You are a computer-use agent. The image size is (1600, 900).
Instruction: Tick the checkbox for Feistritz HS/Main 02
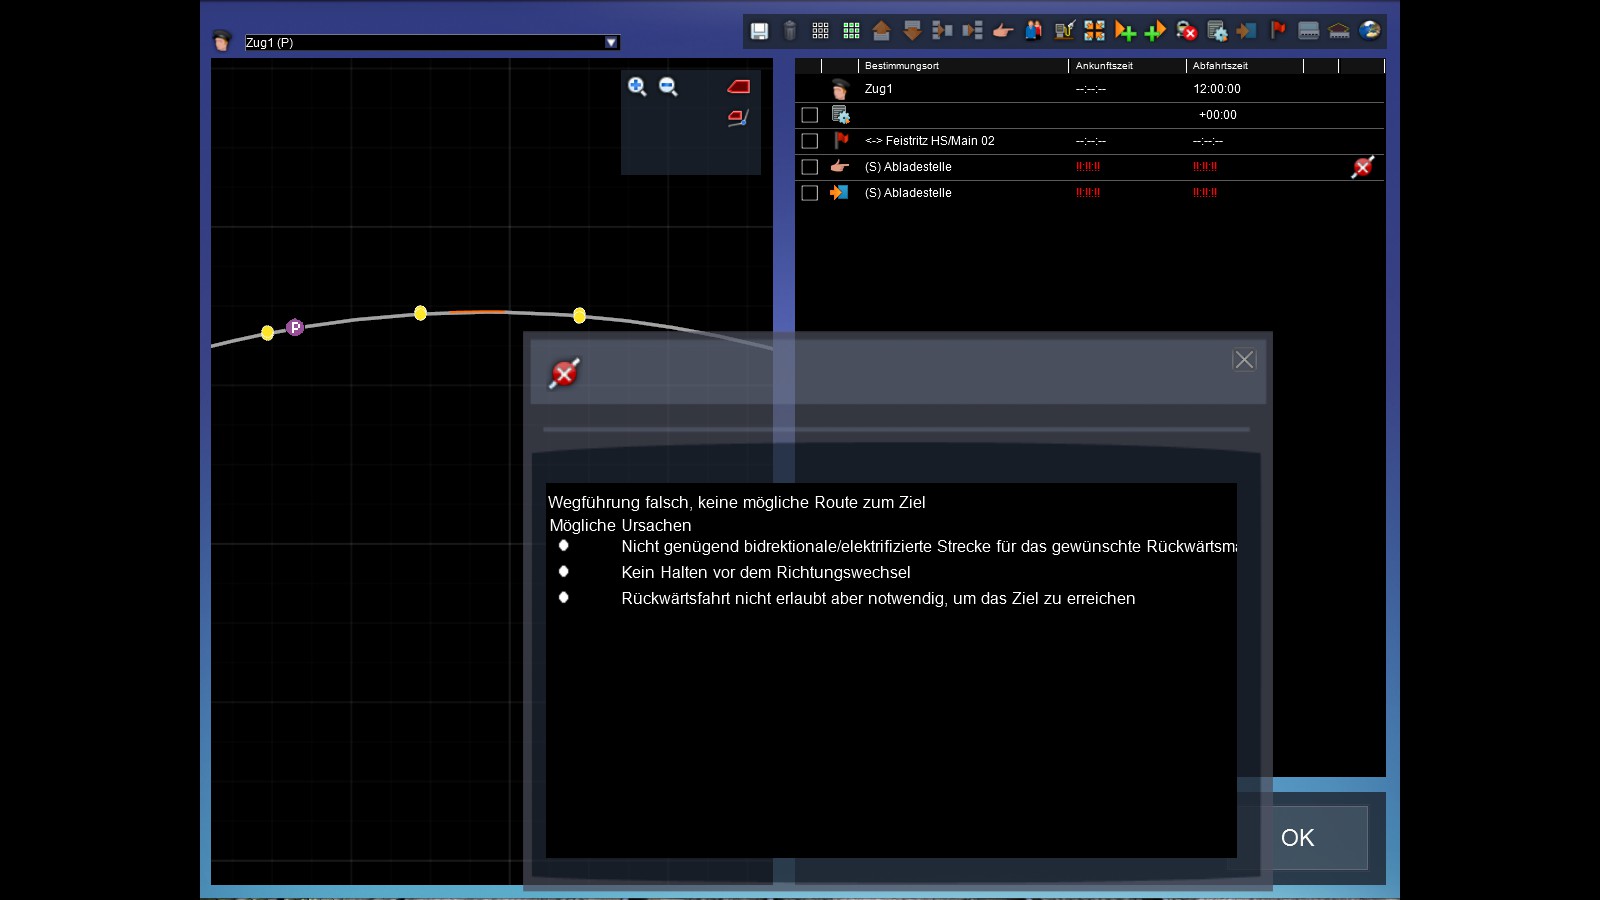(810, 141)
